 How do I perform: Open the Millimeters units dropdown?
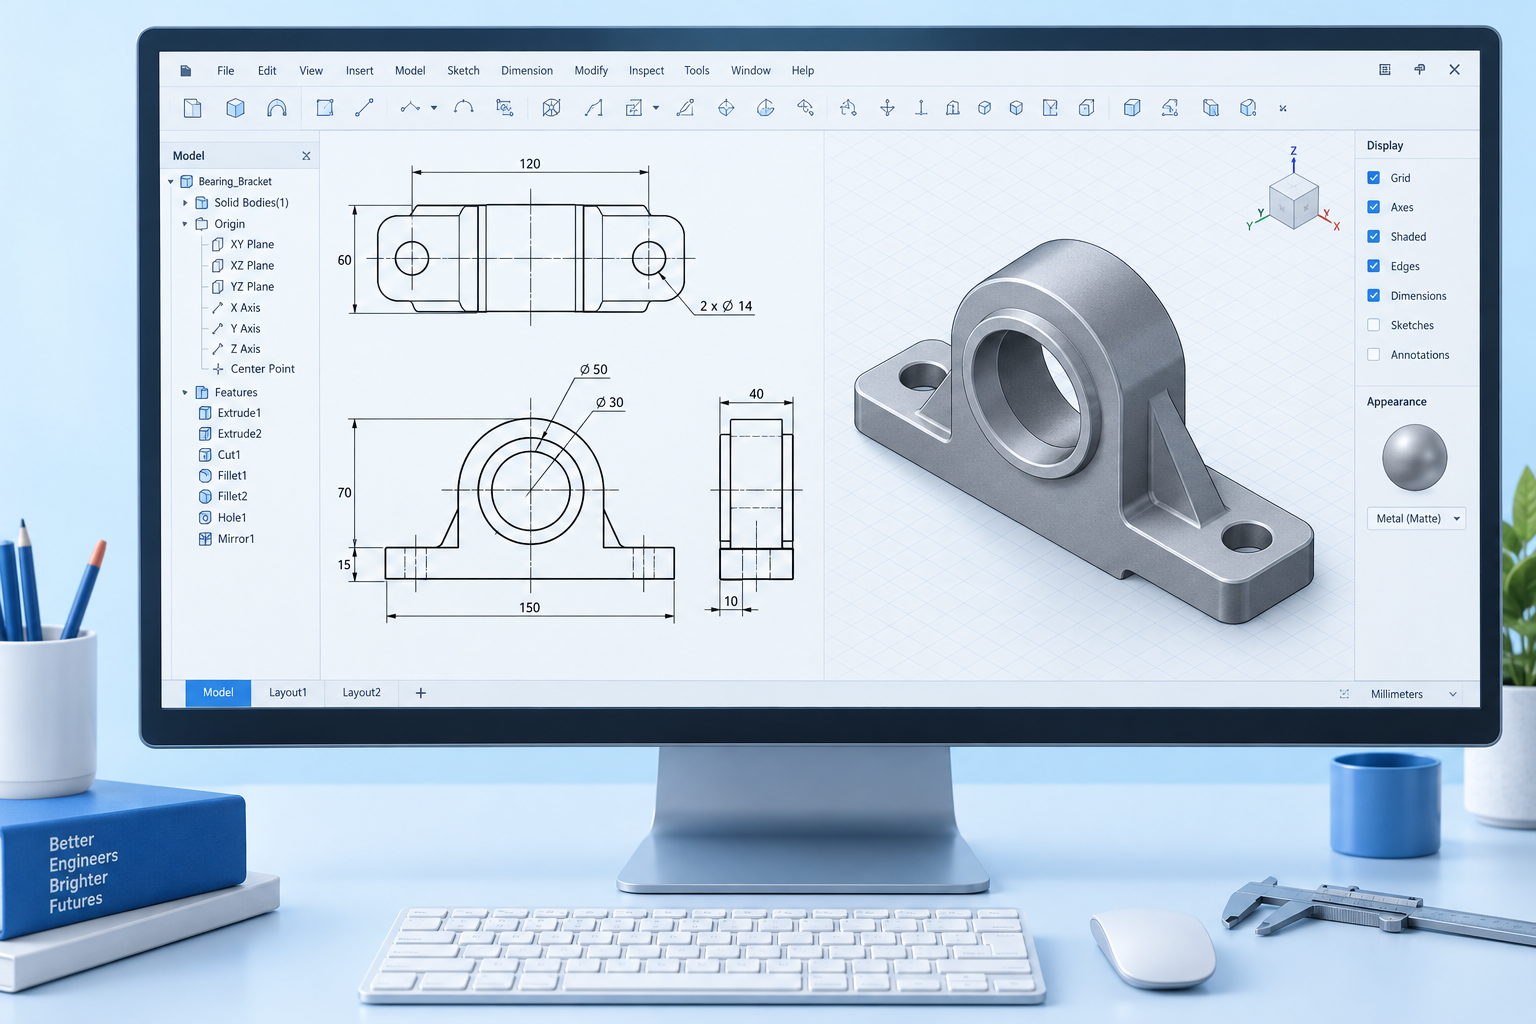coord(1414,694)
